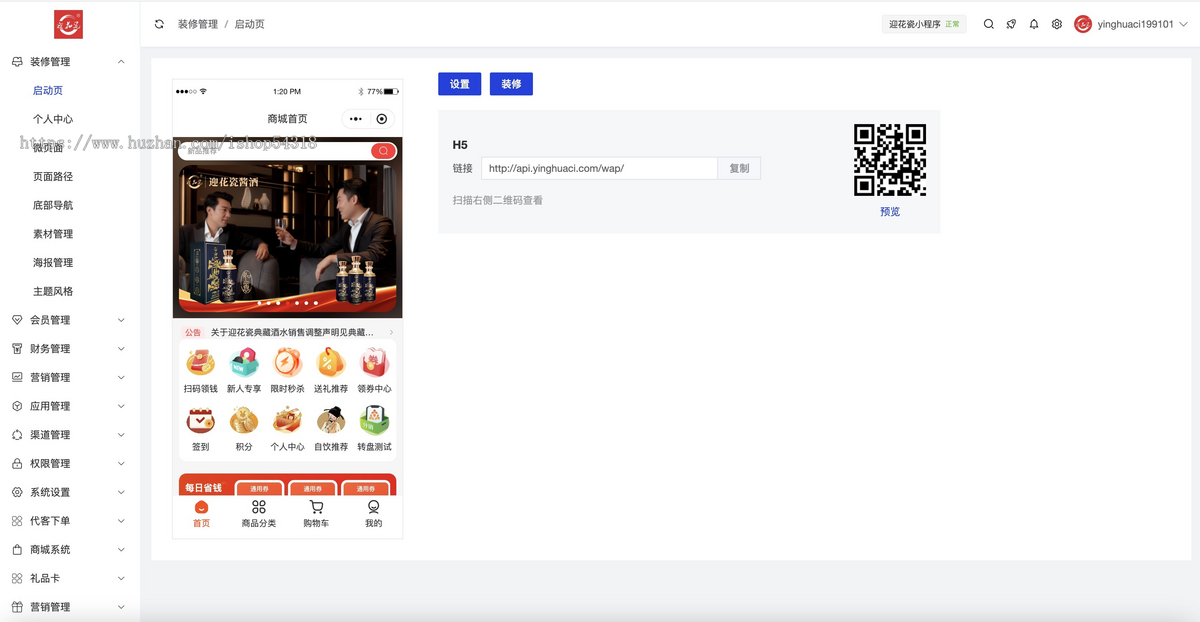Open notifications via the bell icon
The width and height of the screenshot is (1200, 622).
[1034, 24]
